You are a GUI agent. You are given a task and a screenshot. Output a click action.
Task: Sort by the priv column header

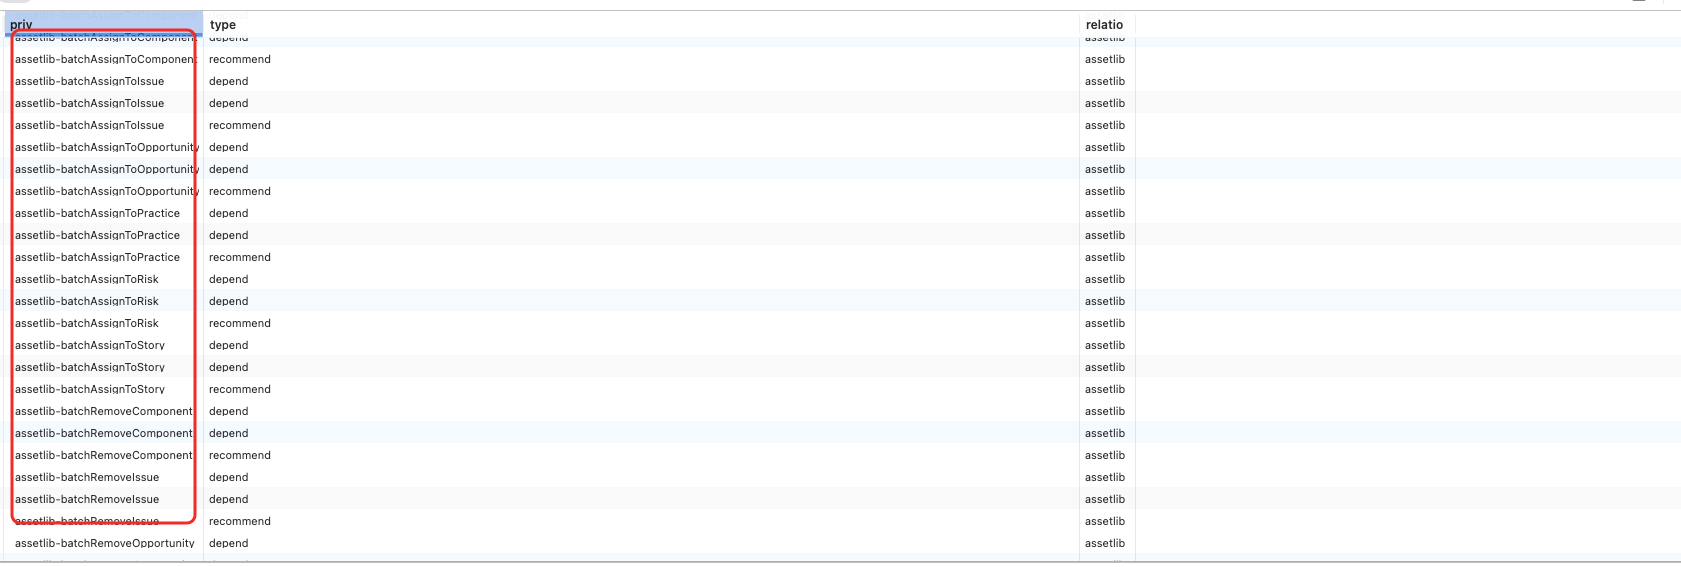103,25
